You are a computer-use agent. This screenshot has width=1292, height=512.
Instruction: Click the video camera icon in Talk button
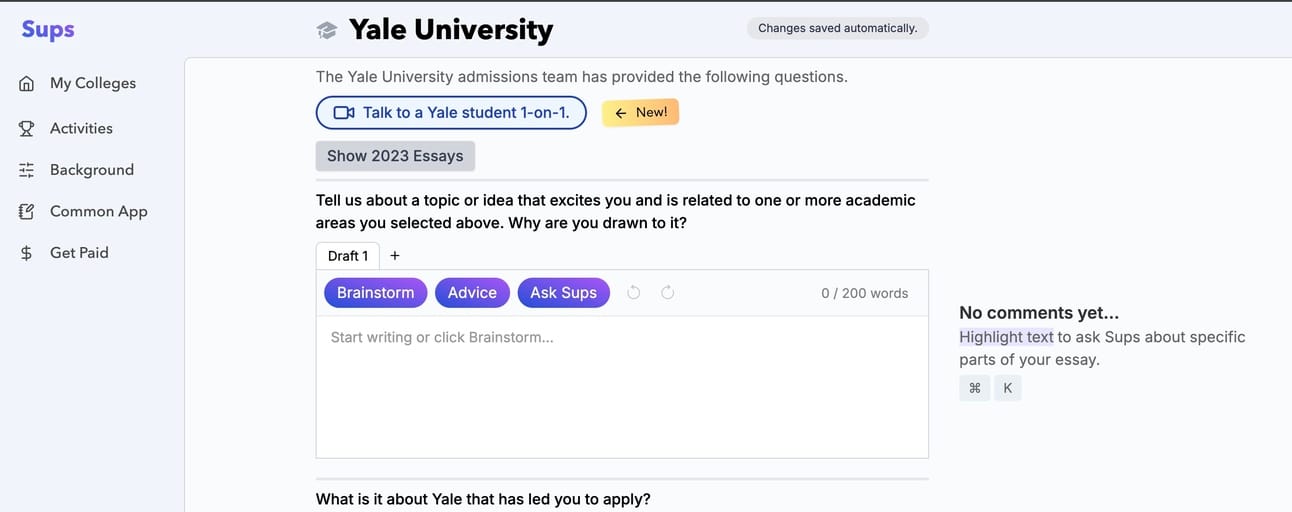click(344, 113)
